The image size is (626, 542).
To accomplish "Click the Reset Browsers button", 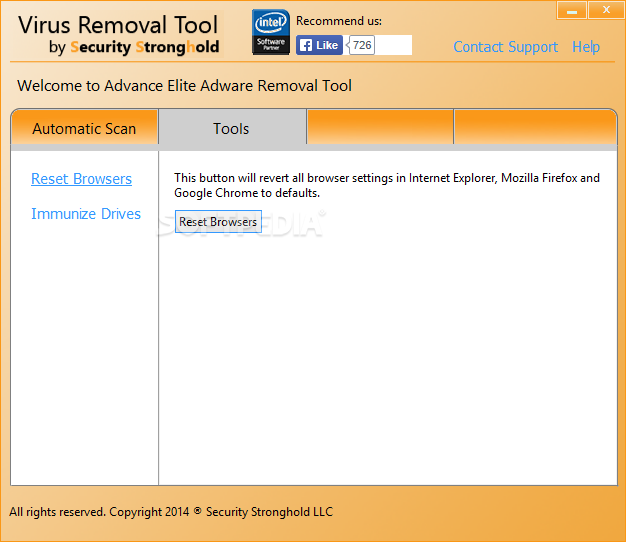I will (x=218, y=222).
